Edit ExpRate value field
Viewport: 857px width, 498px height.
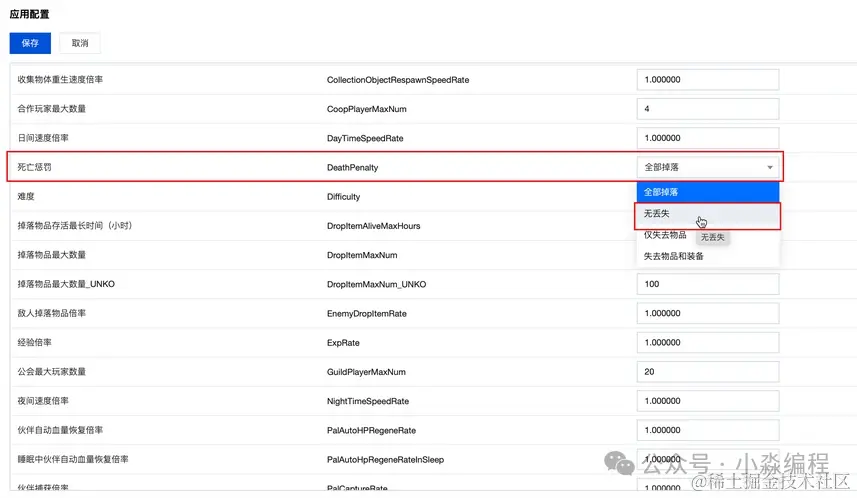tap(708, 342)
